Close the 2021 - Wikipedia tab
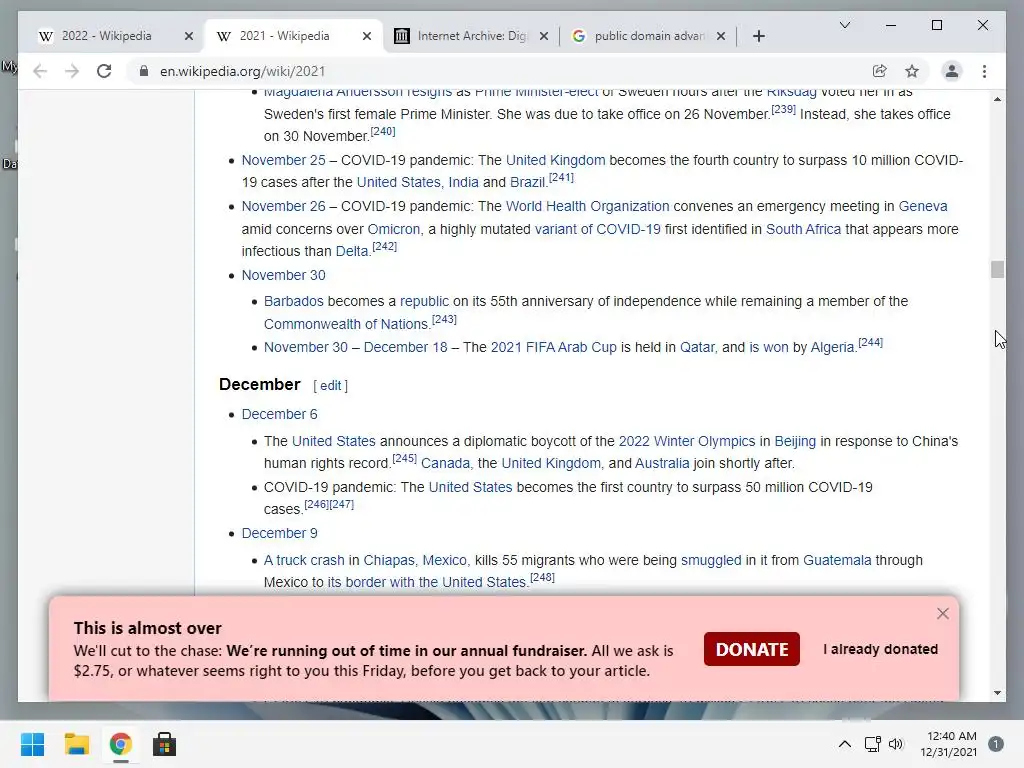 [x=367, y=36]
